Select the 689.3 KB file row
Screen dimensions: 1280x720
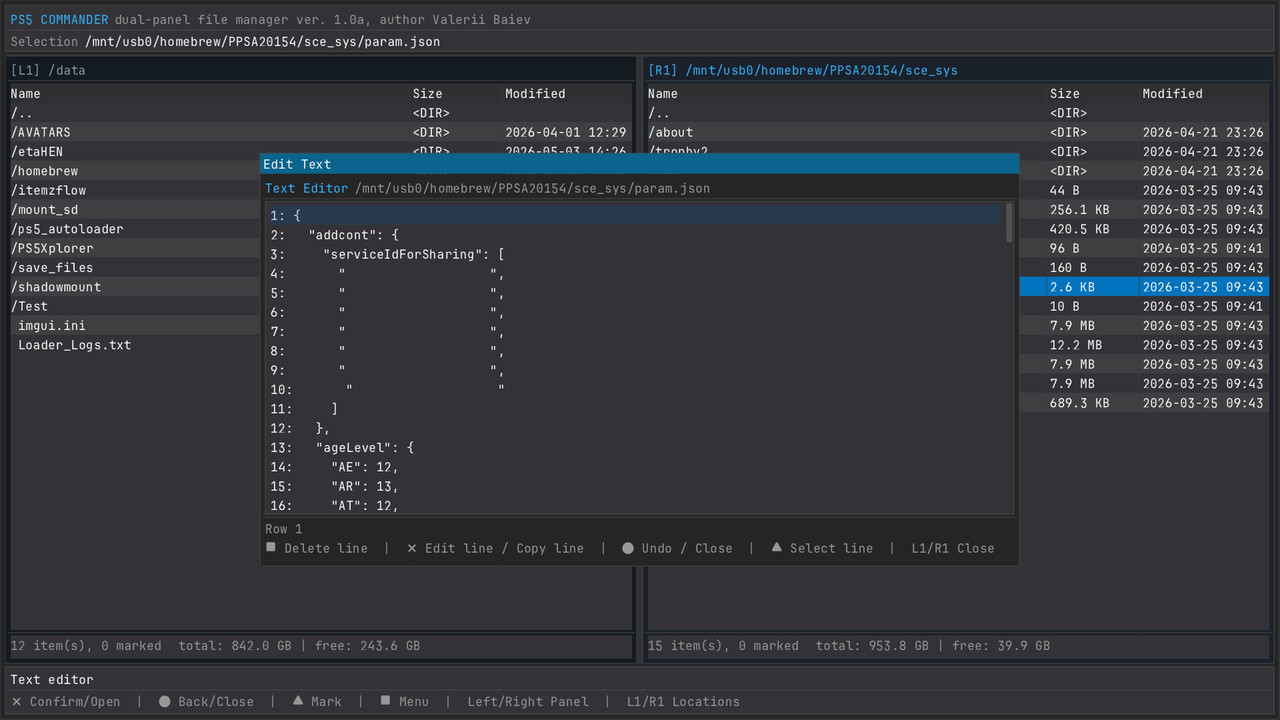click(x=1144, y=403)
